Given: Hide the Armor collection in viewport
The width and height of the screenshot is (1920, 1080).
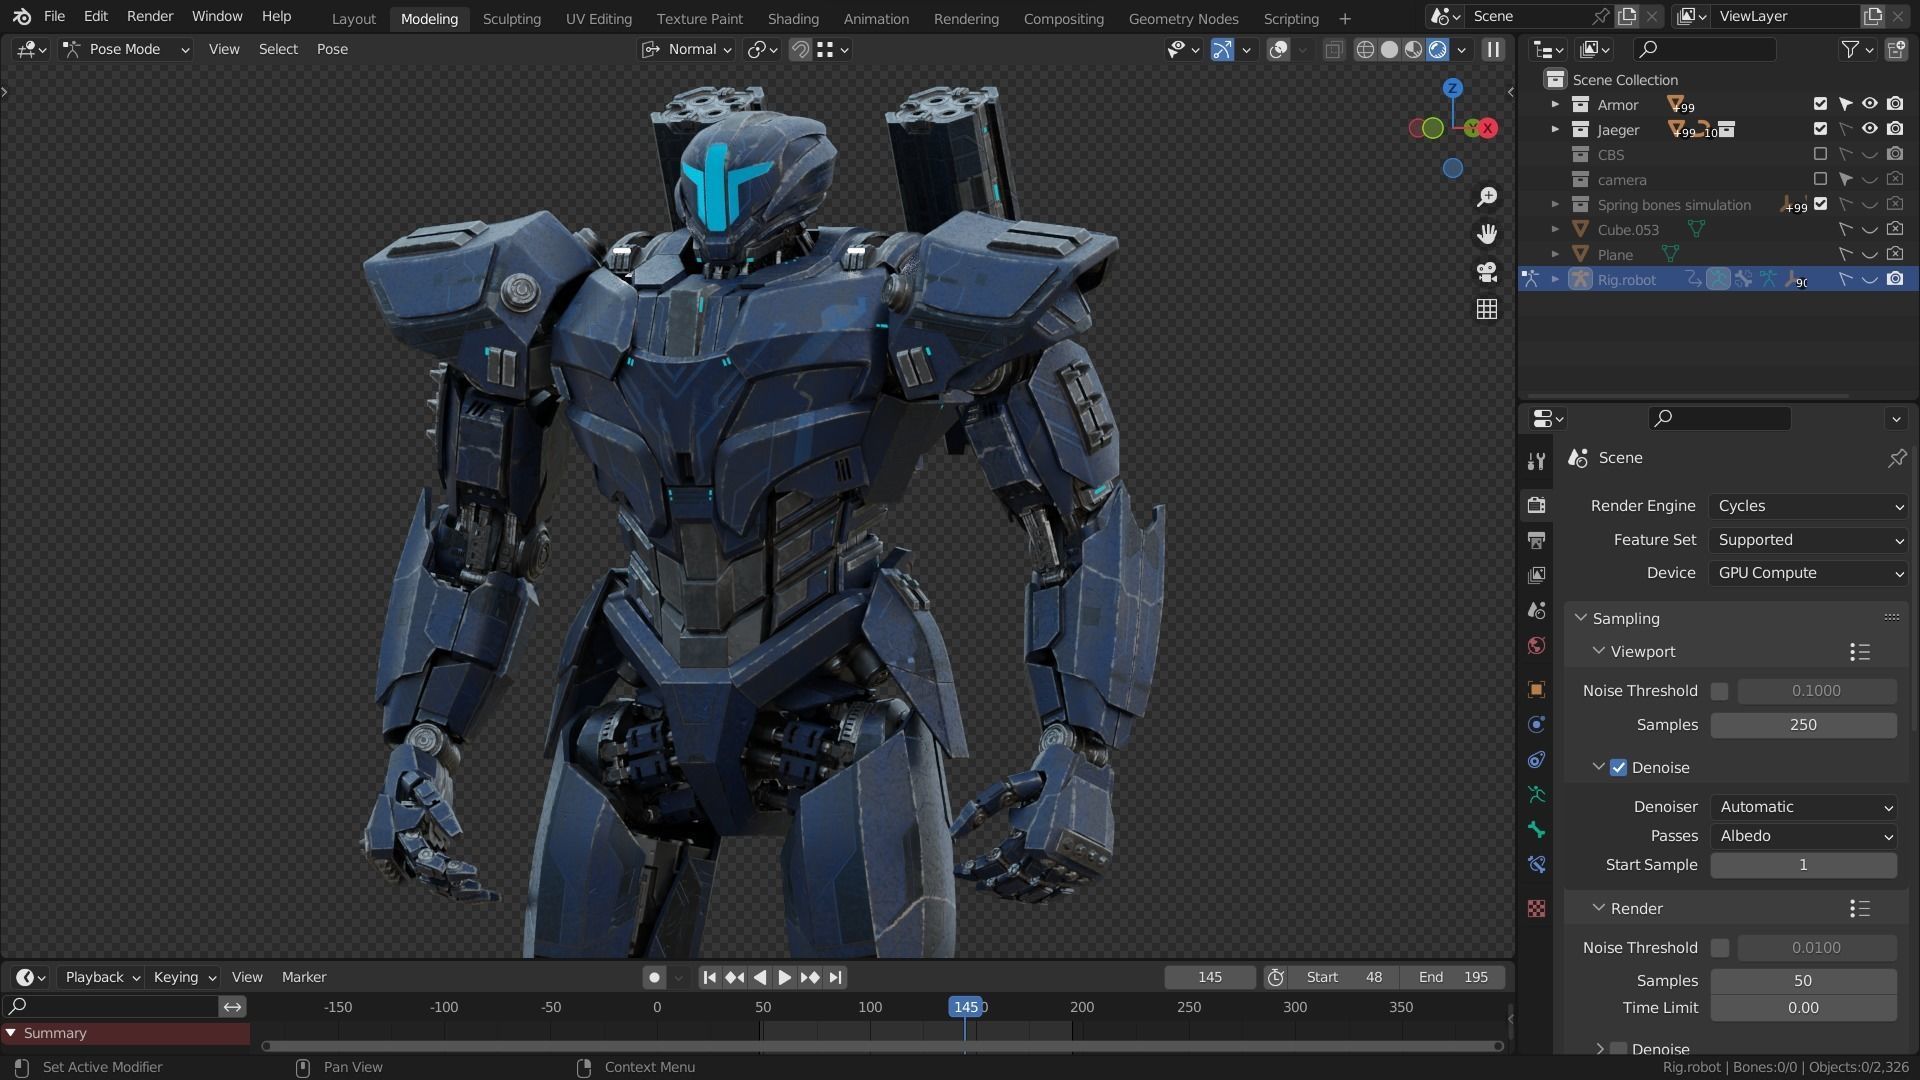Looking at the screenshot, I should click(1869, 104).
